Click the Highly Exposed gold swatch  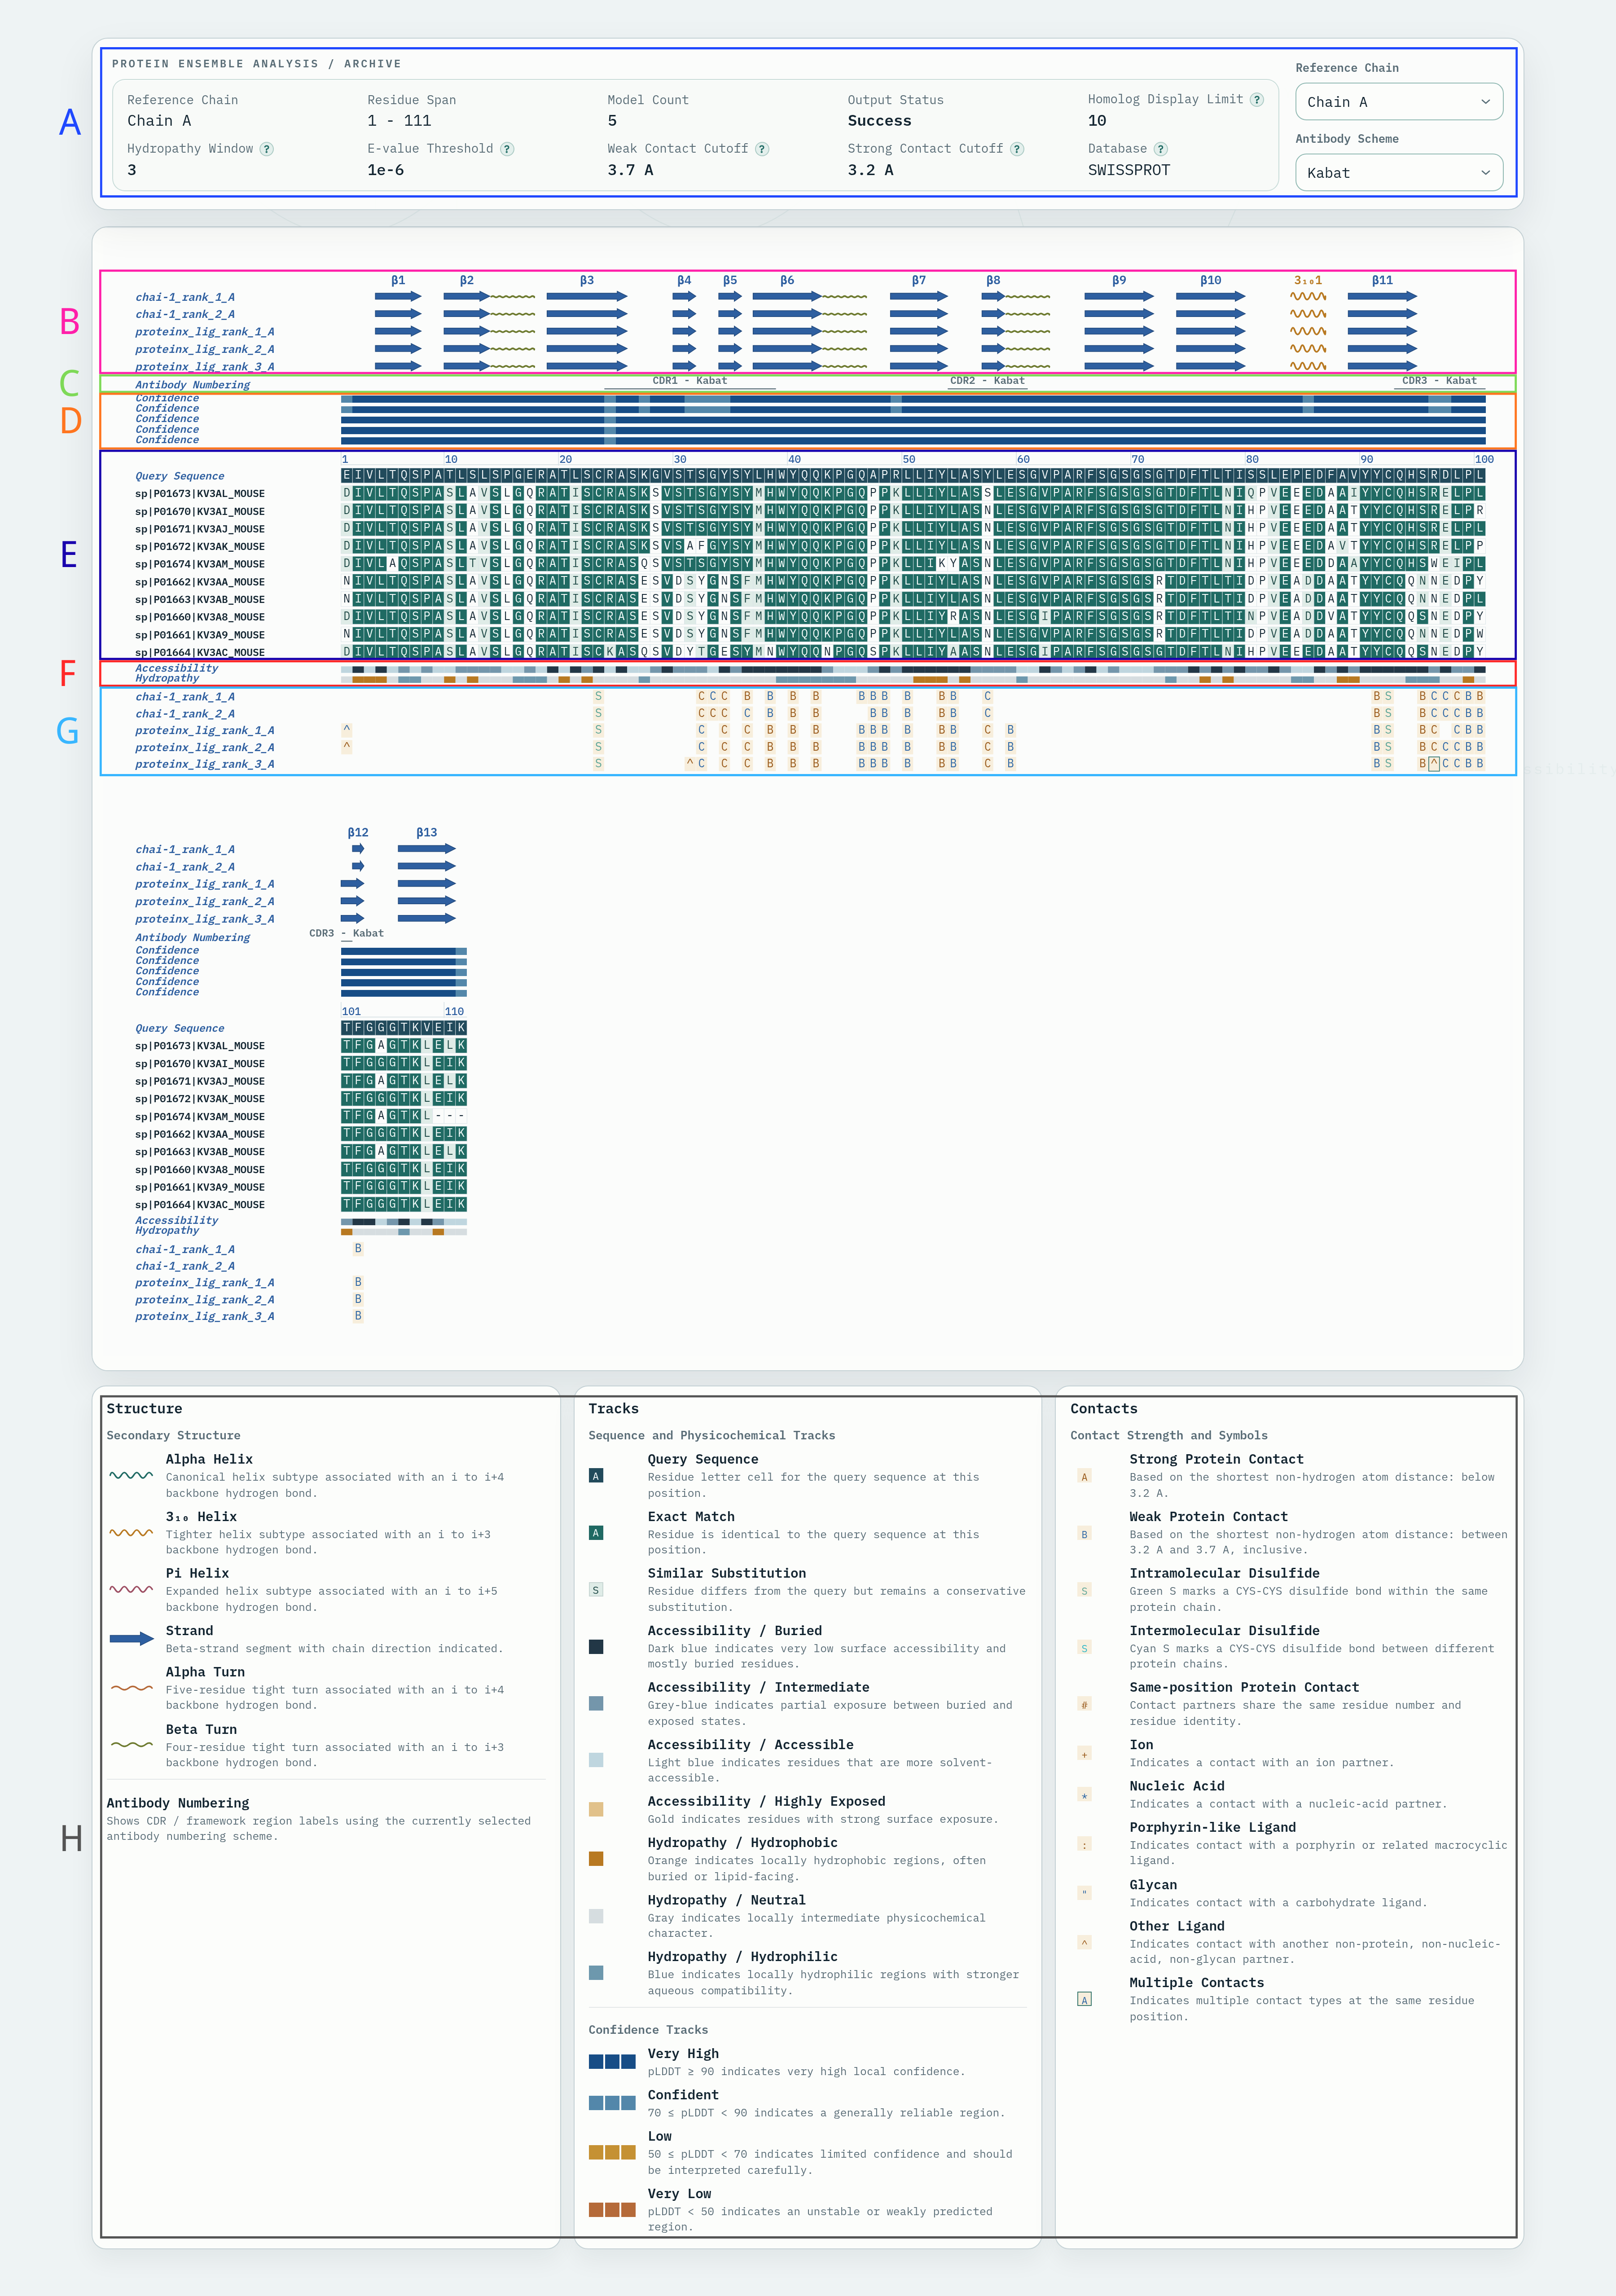(x=596, y=1809)
